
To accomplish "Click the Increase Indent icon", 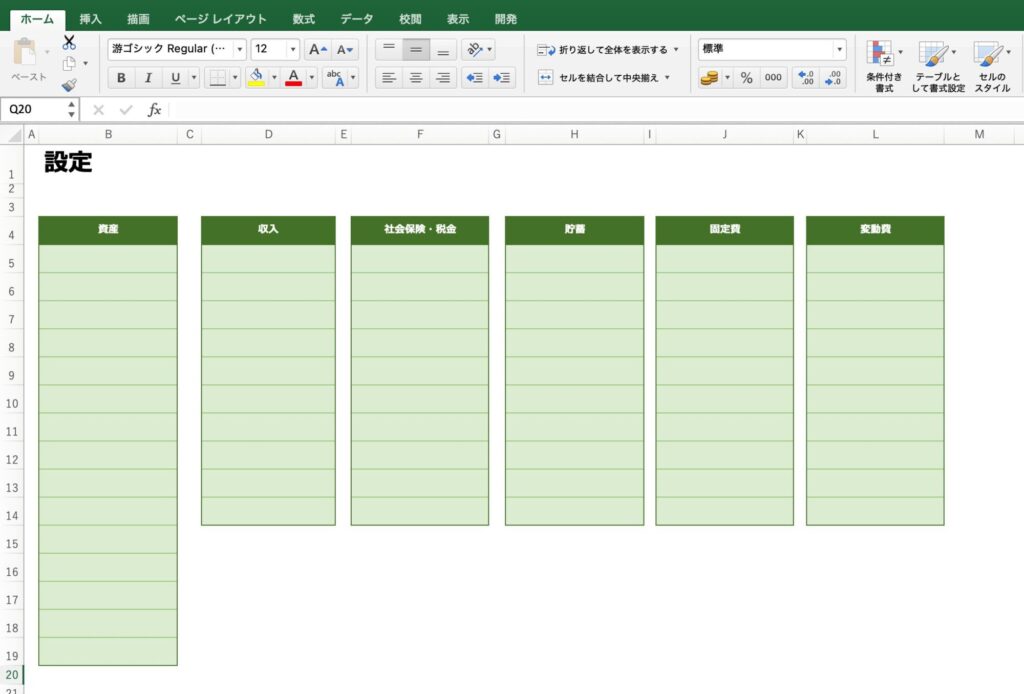I will pyautogui.click(x=502, y=77).
